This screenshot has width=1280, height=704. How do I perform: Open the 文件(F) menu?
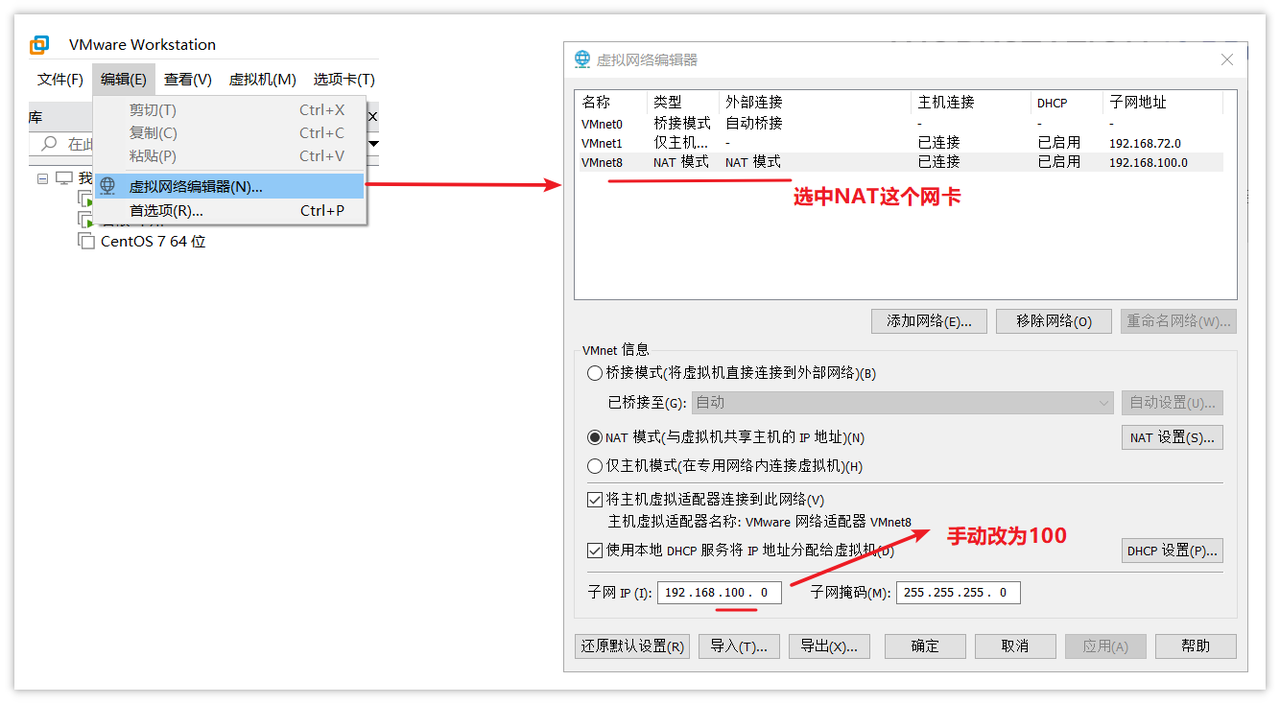click(x=60, y=79)
